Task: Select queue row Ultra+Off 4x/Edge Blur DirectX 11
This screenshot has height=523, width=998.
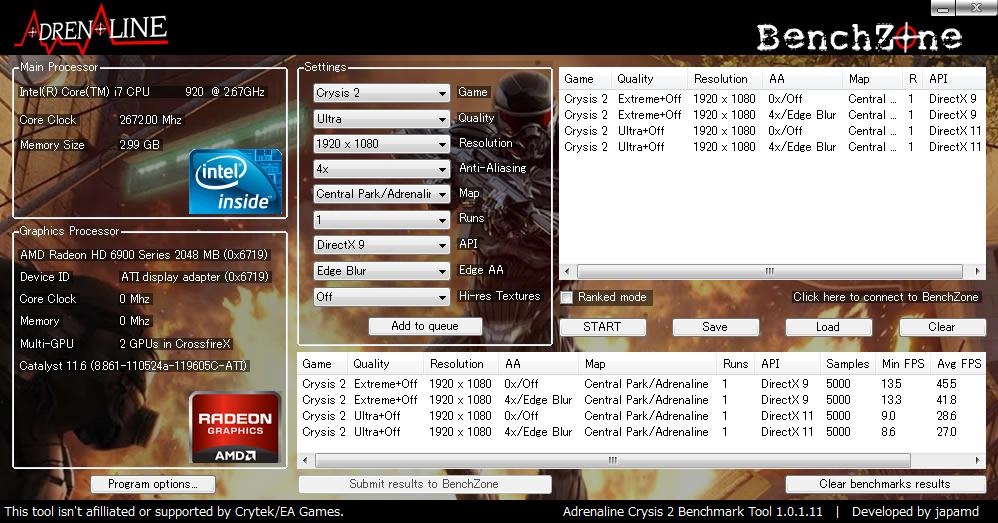Action: click(772, 146)
